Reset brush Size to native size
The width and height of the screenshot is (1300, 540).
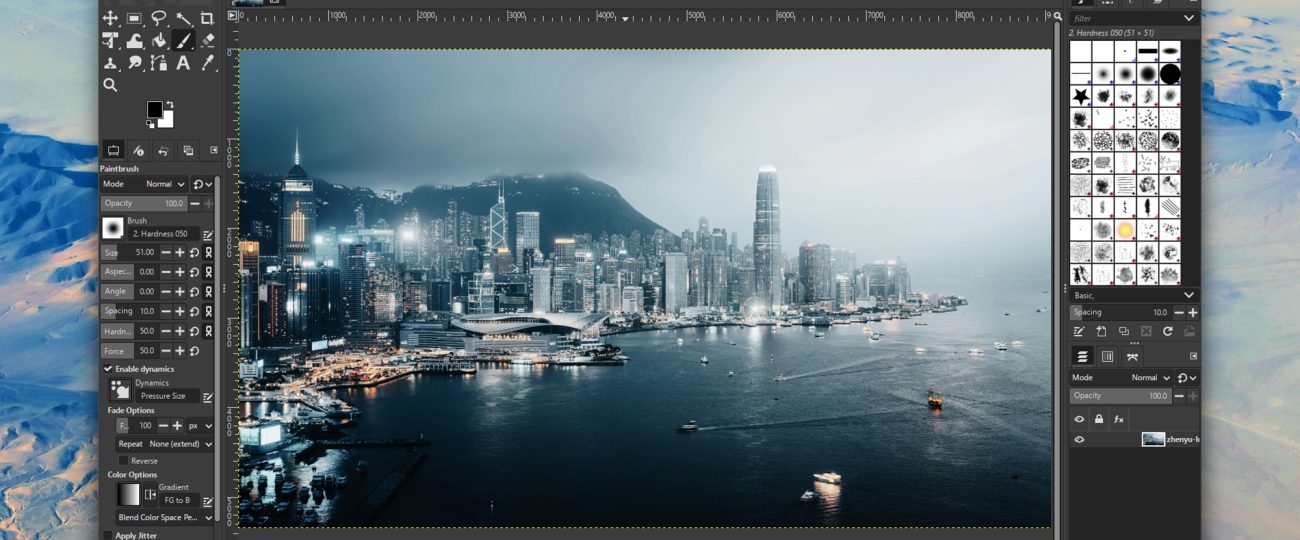[x=194, y=253]
